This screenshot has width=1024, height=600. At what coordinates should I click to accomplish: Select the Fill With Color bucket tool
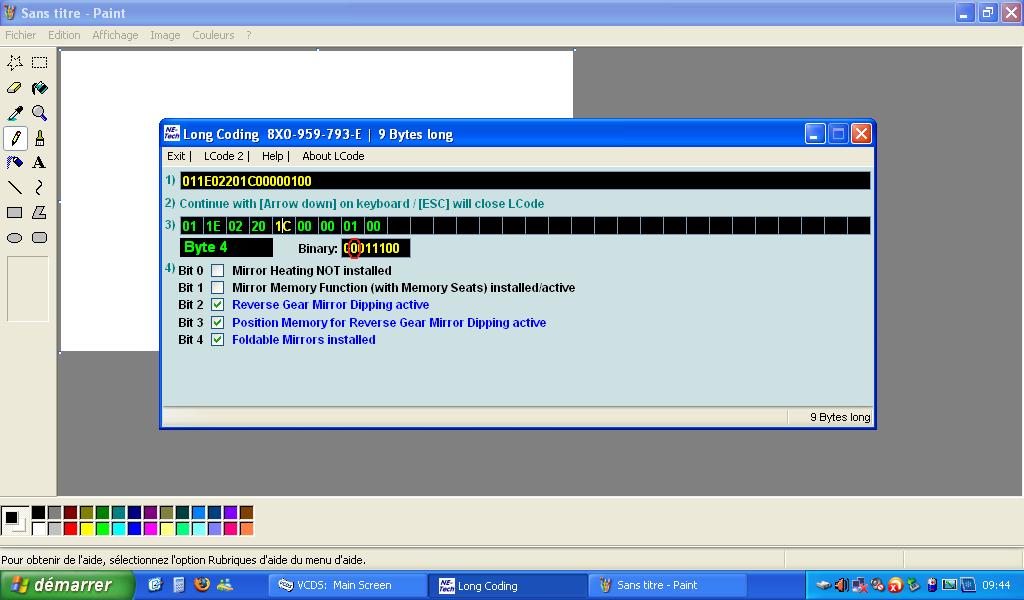pyautogui.click(x=39, y=88)
